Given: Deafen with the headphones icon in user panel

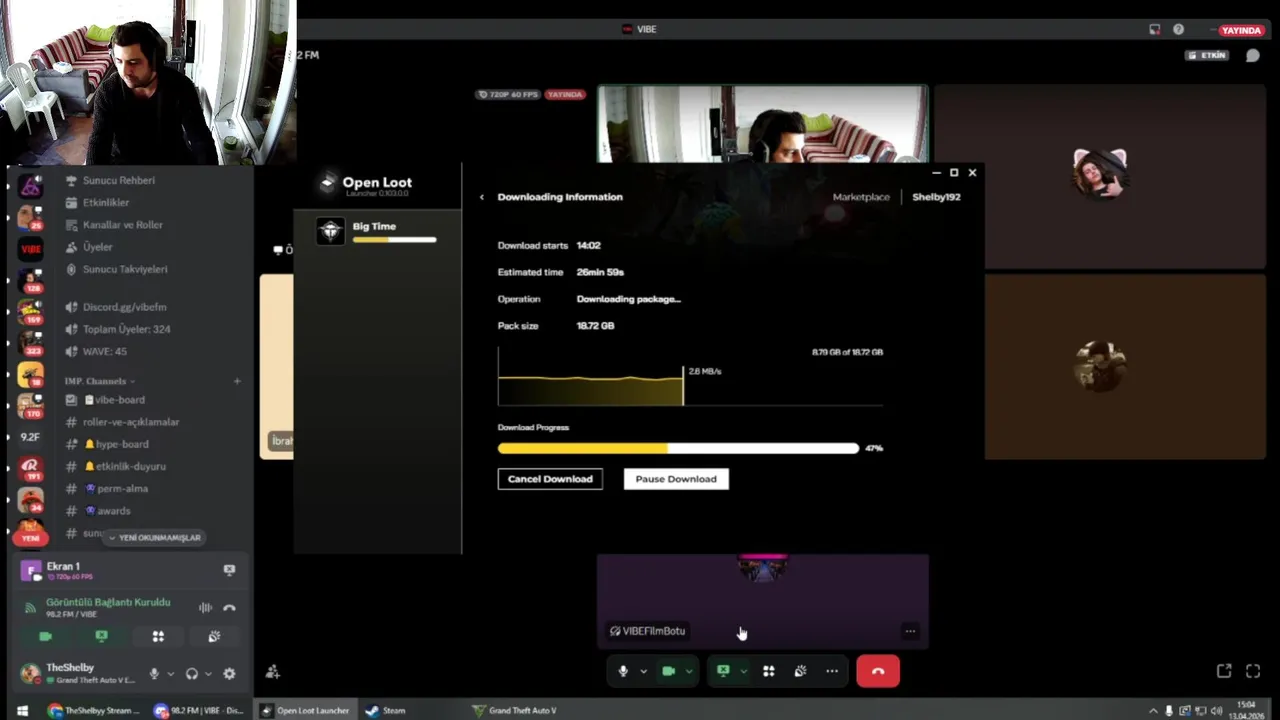Looking at the screenshot, I should (x=192, y=674).
